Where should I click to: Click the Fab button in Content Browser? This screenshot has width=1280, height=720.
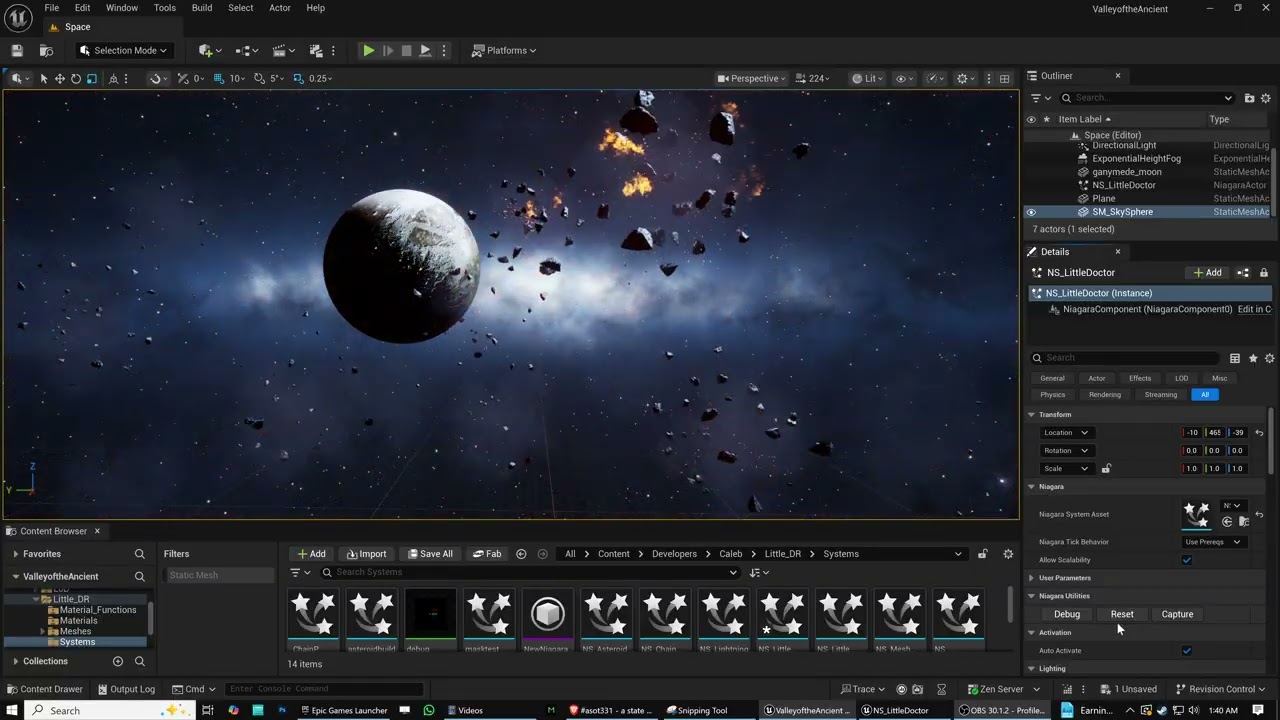click(487, 554)
